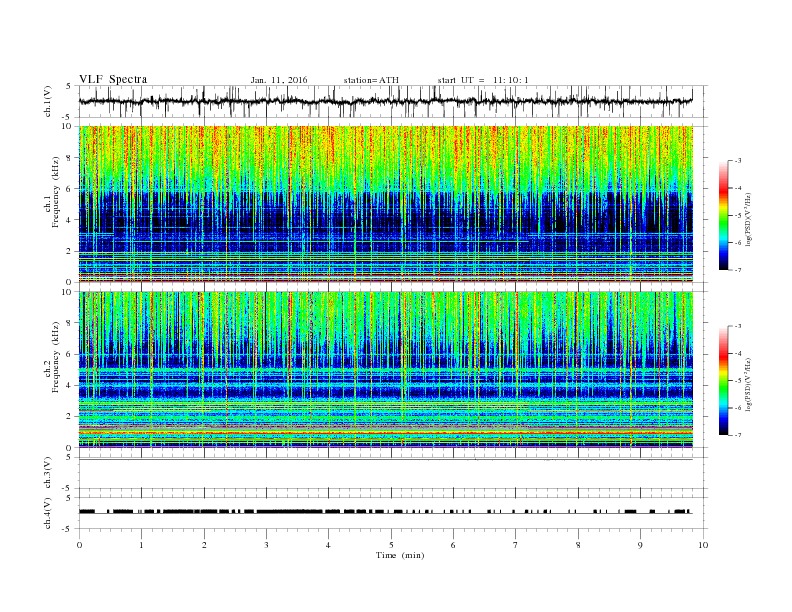Click the time axis tick label "3"

coord(266,545)
